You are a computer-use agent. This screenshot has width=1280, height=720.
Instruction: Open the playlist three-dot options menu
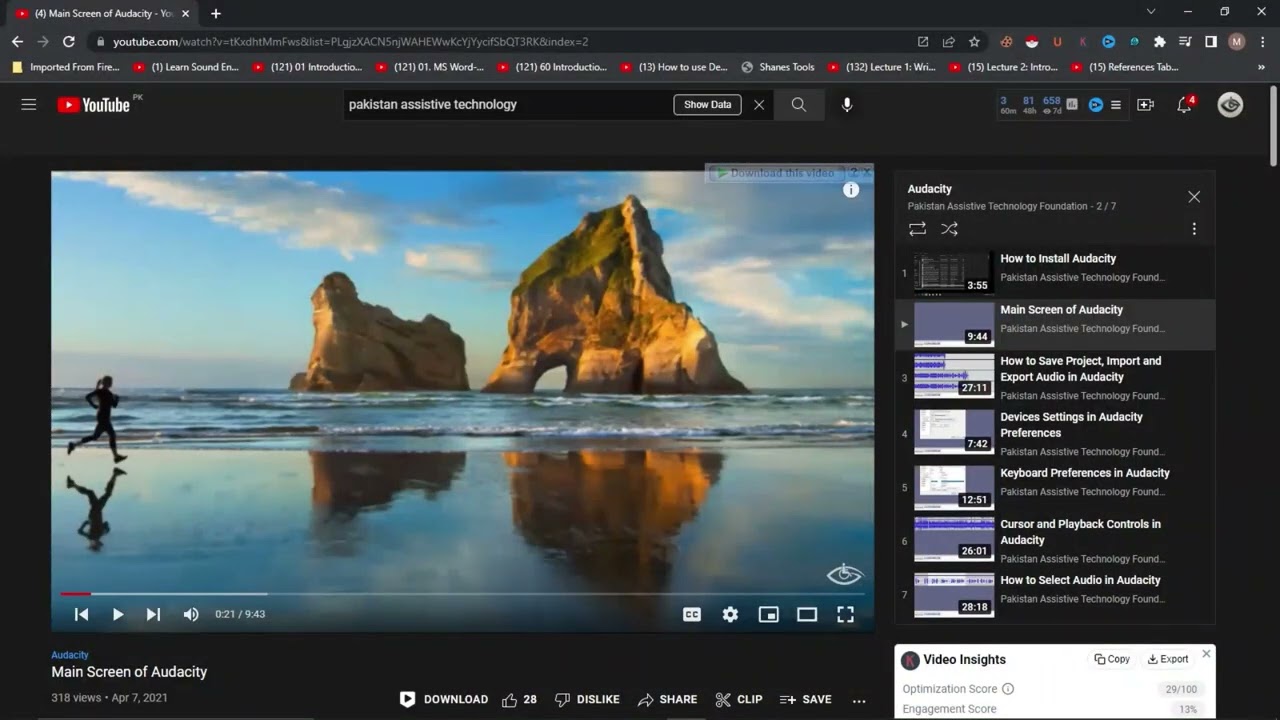[x=1194, y=229]
